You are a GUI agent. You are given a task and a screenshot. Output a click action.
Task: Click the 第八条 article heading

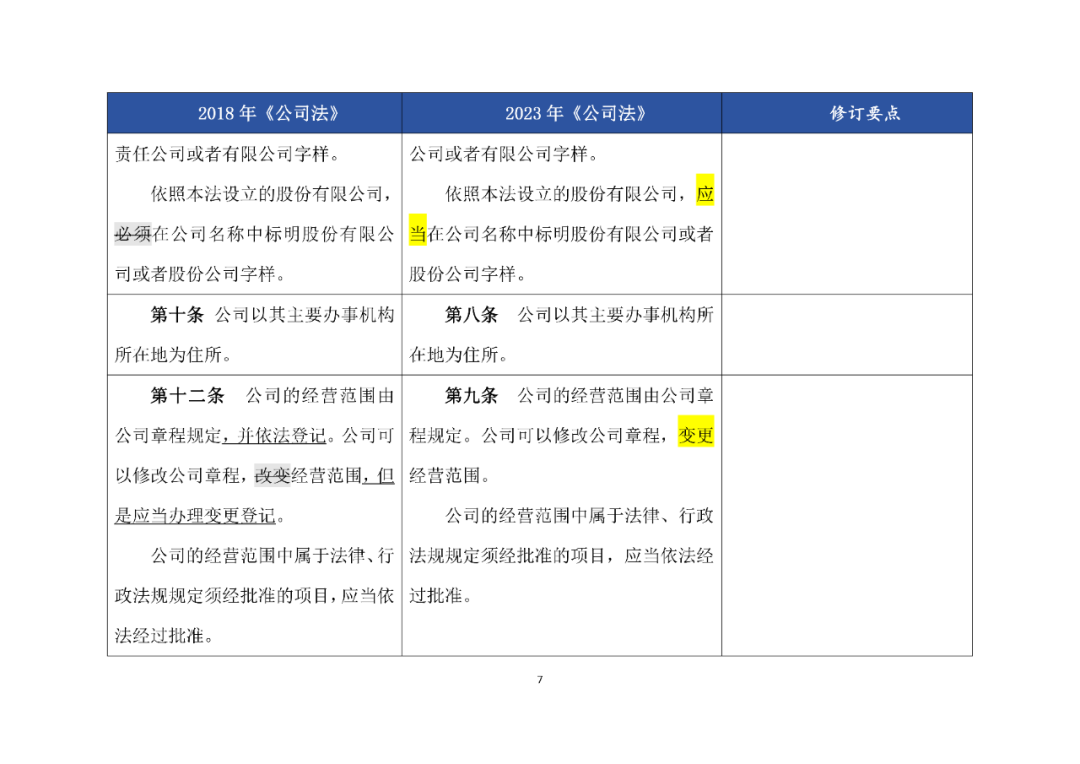point(472,315)
